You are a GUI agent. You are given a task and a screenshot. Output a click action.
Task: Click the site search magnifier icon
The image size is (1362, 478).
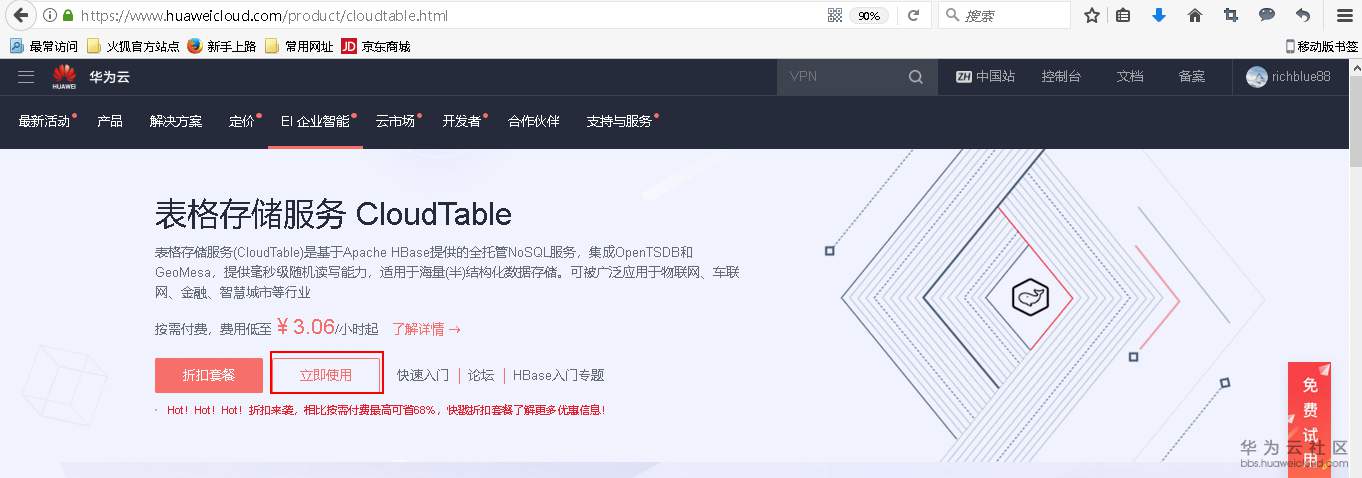pos(916,77)
